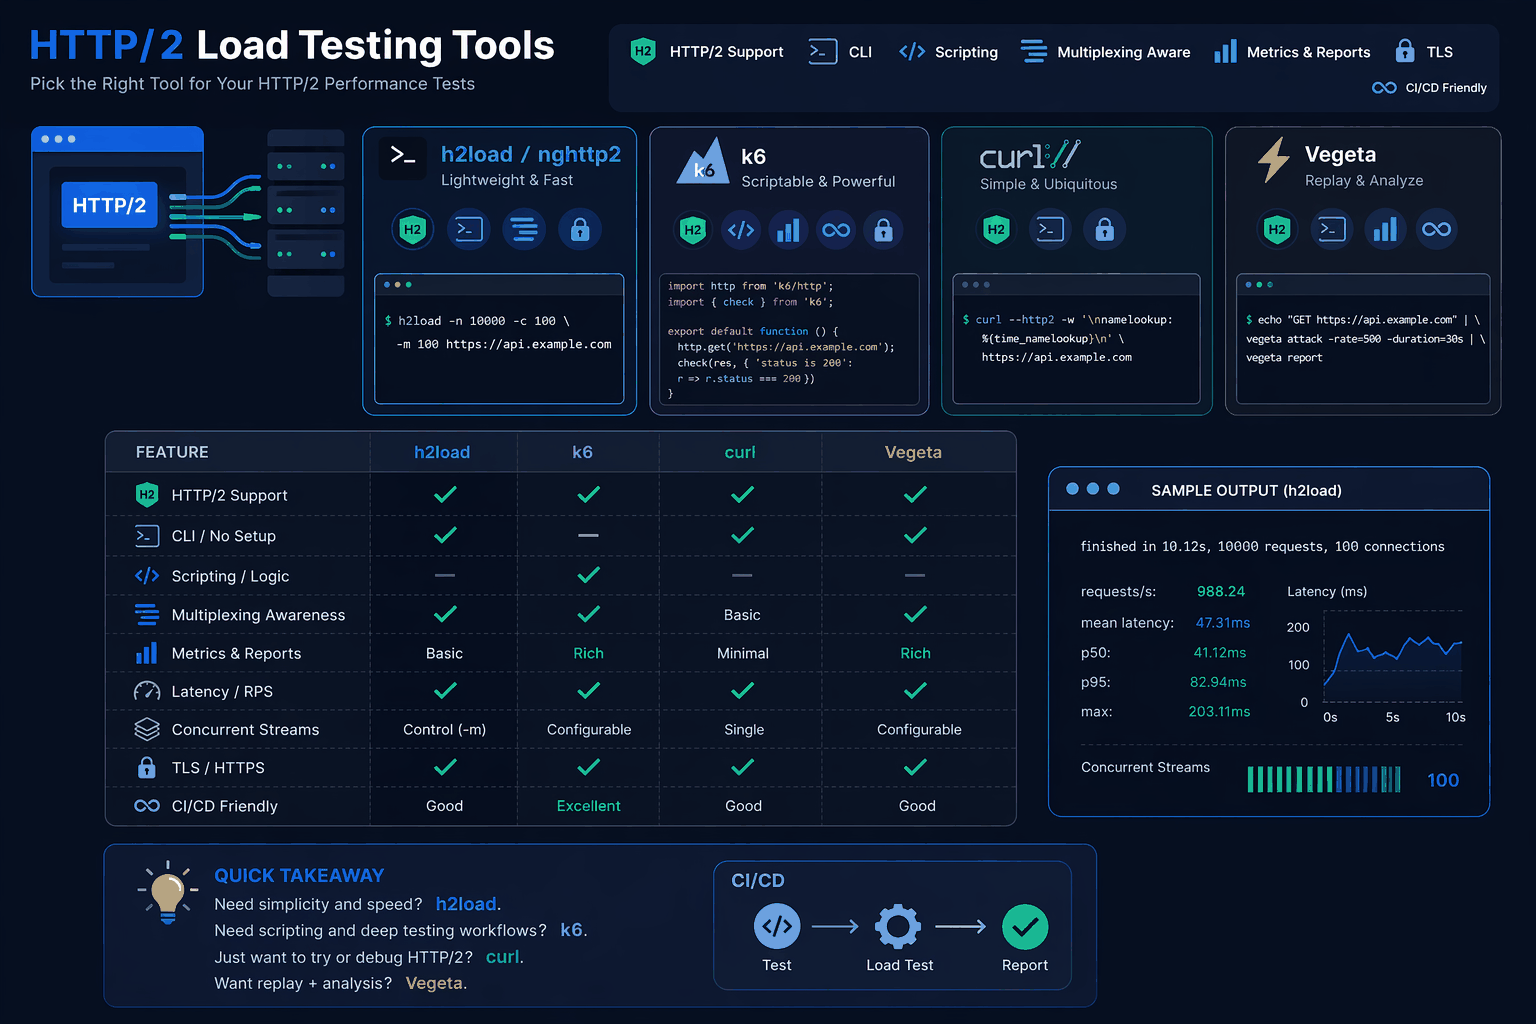
Task: Toggle Vegeta's Multiplexing Awareness checkmark
Action: 915,614
